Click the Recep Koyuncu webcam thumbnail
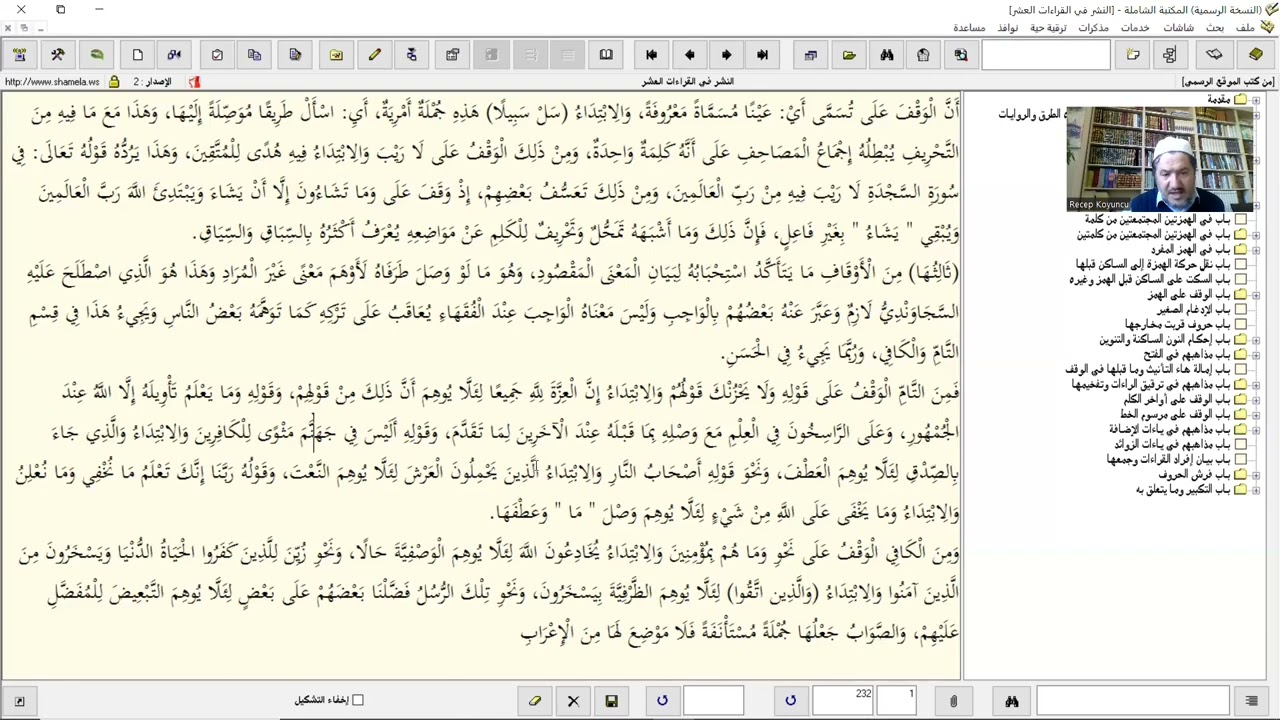1280x720 pixels. [x=1160, y=159]
